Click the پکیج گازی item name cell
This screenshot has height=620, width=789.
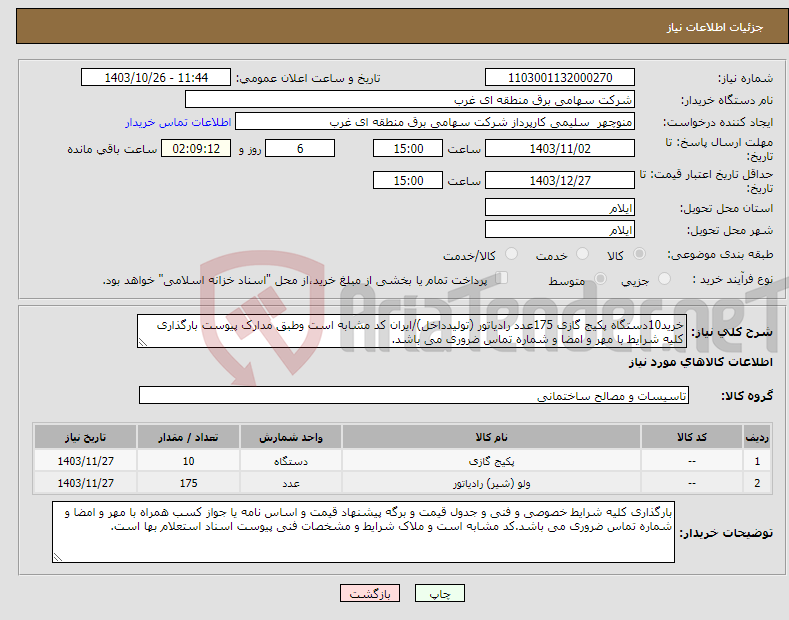point(491,460)
